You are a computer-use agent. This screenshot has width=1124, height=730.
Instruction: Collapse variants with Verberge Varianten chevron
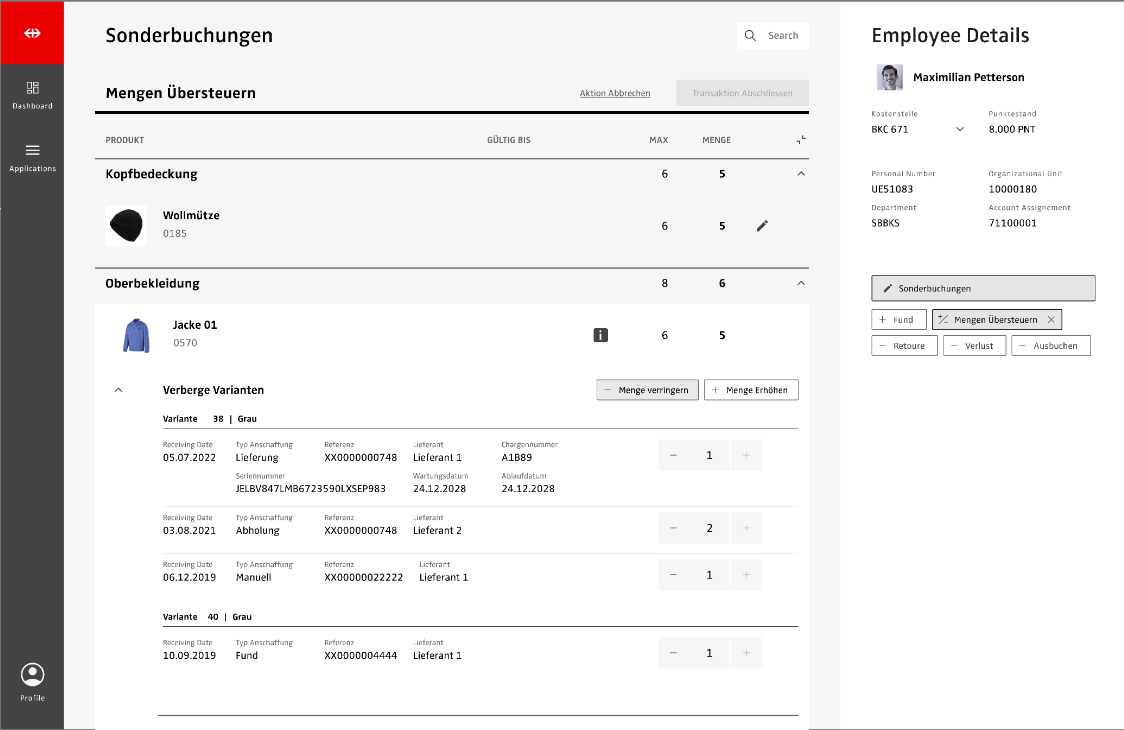pyautogui.click(x=119, y=390)
